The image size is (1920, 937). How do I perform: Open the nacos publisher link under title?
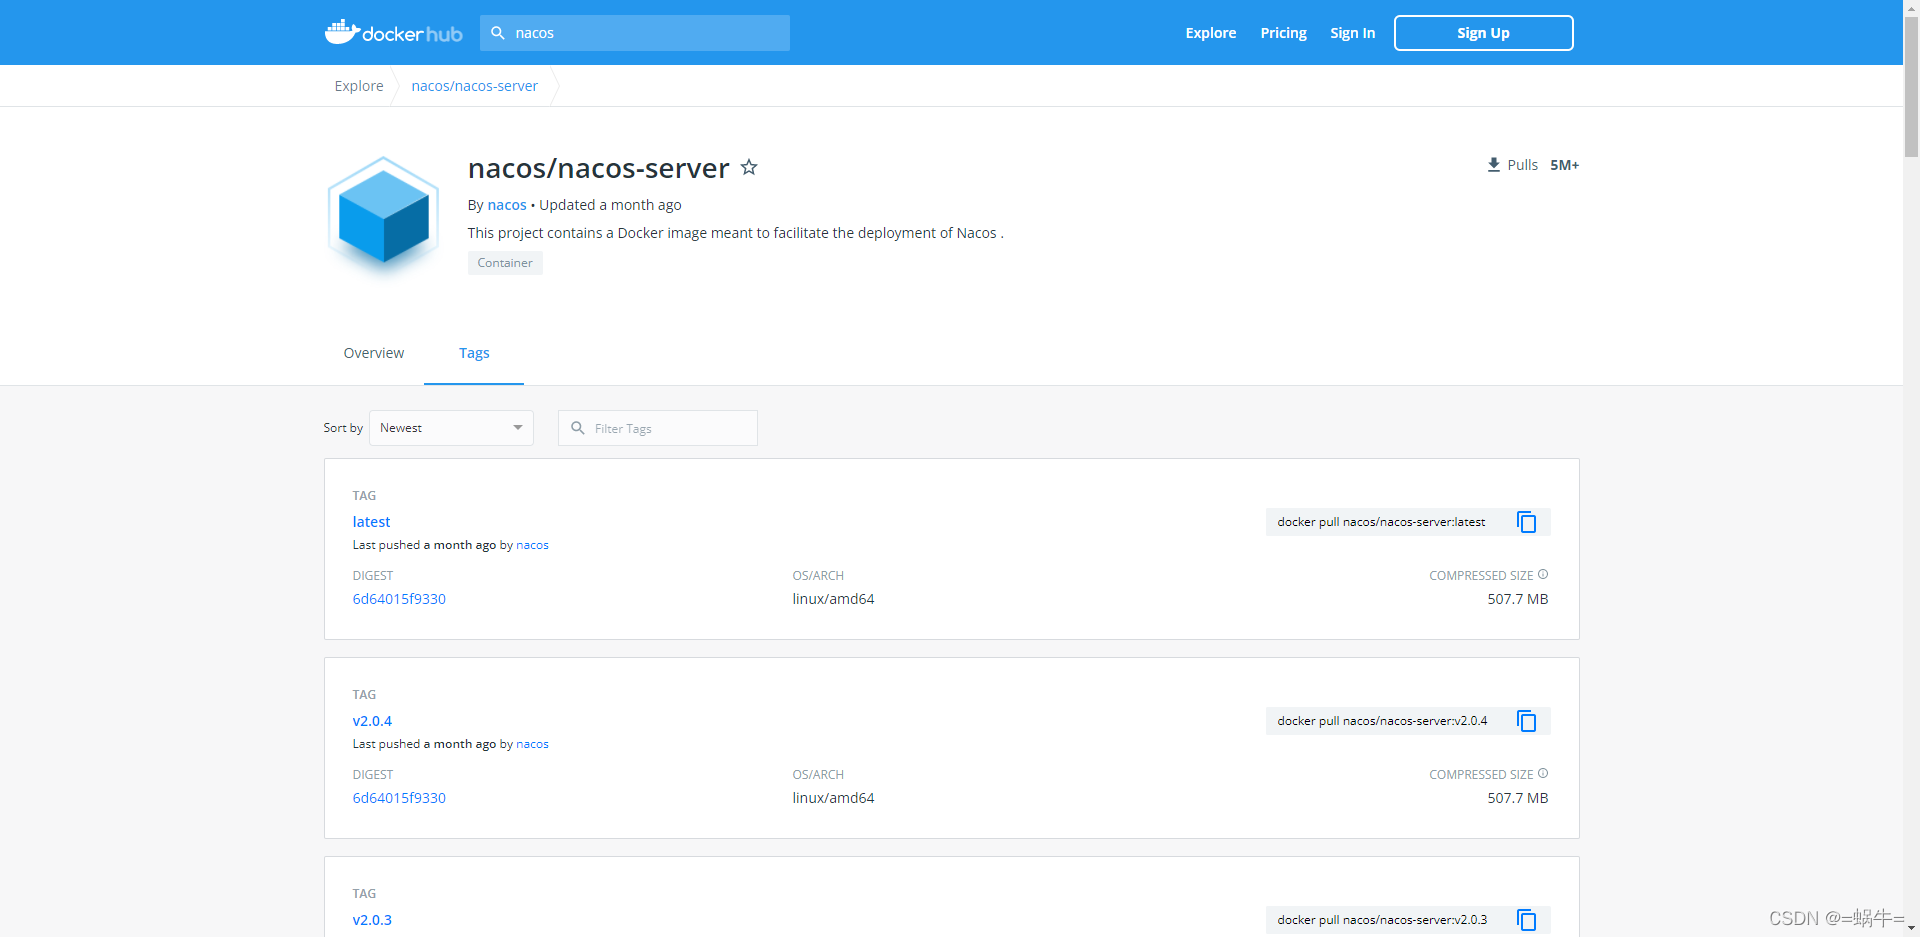(x=507, y=205)
